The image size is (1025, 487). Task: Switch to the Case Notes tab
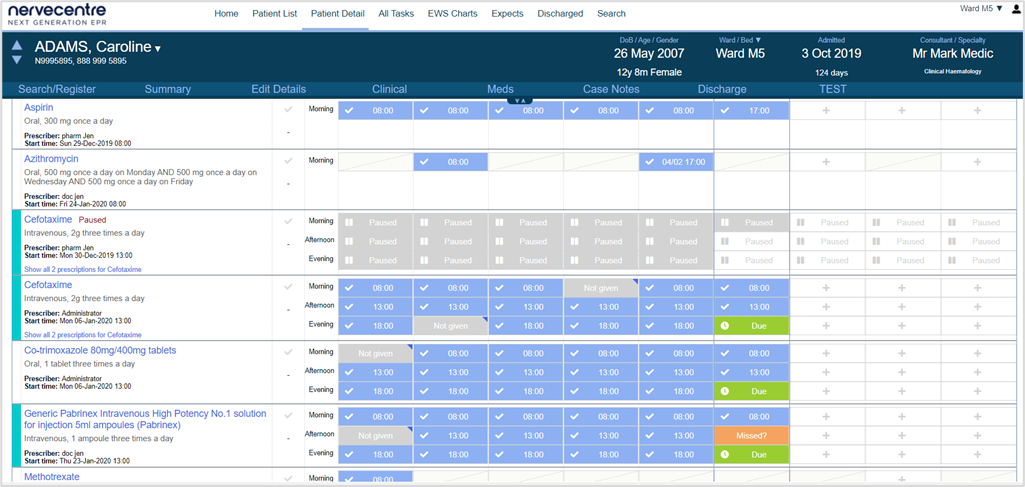[611, 89]
